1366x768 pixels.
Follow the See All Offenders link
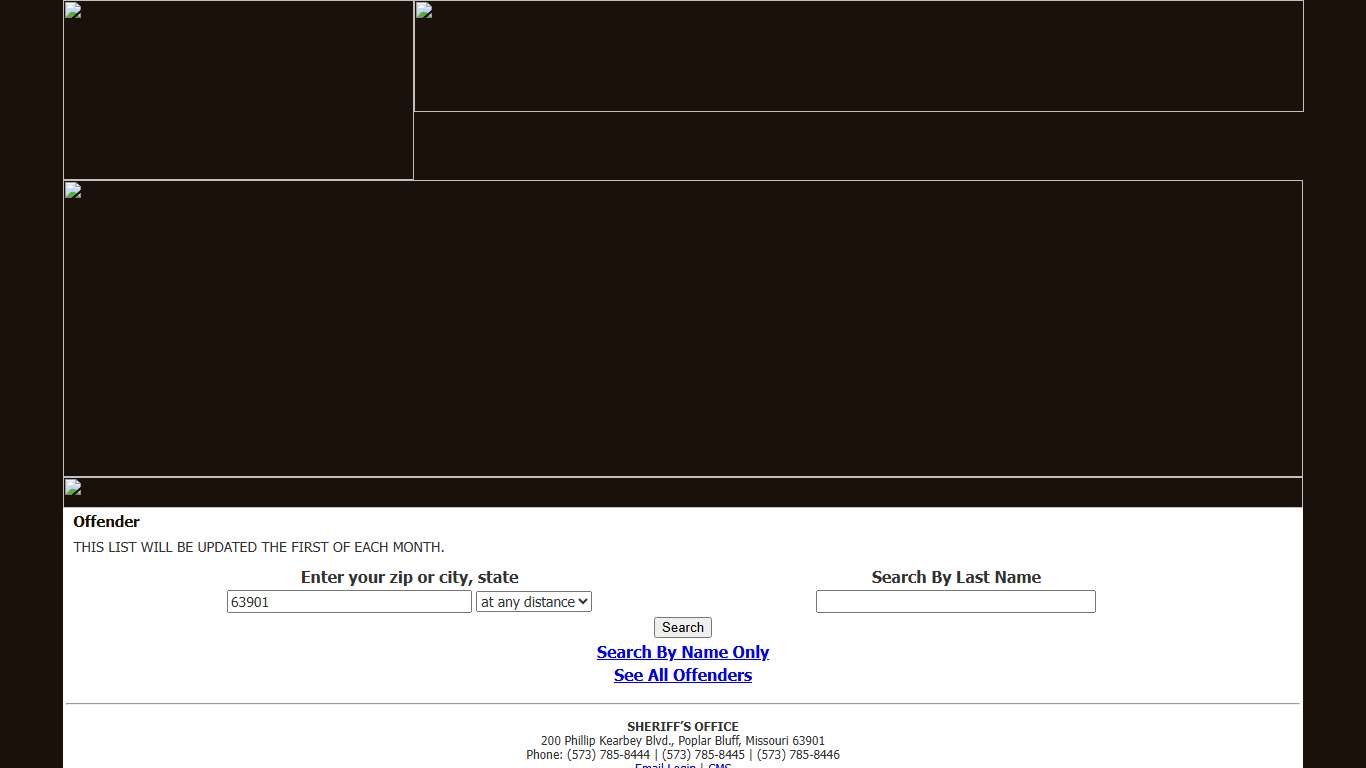683,675
